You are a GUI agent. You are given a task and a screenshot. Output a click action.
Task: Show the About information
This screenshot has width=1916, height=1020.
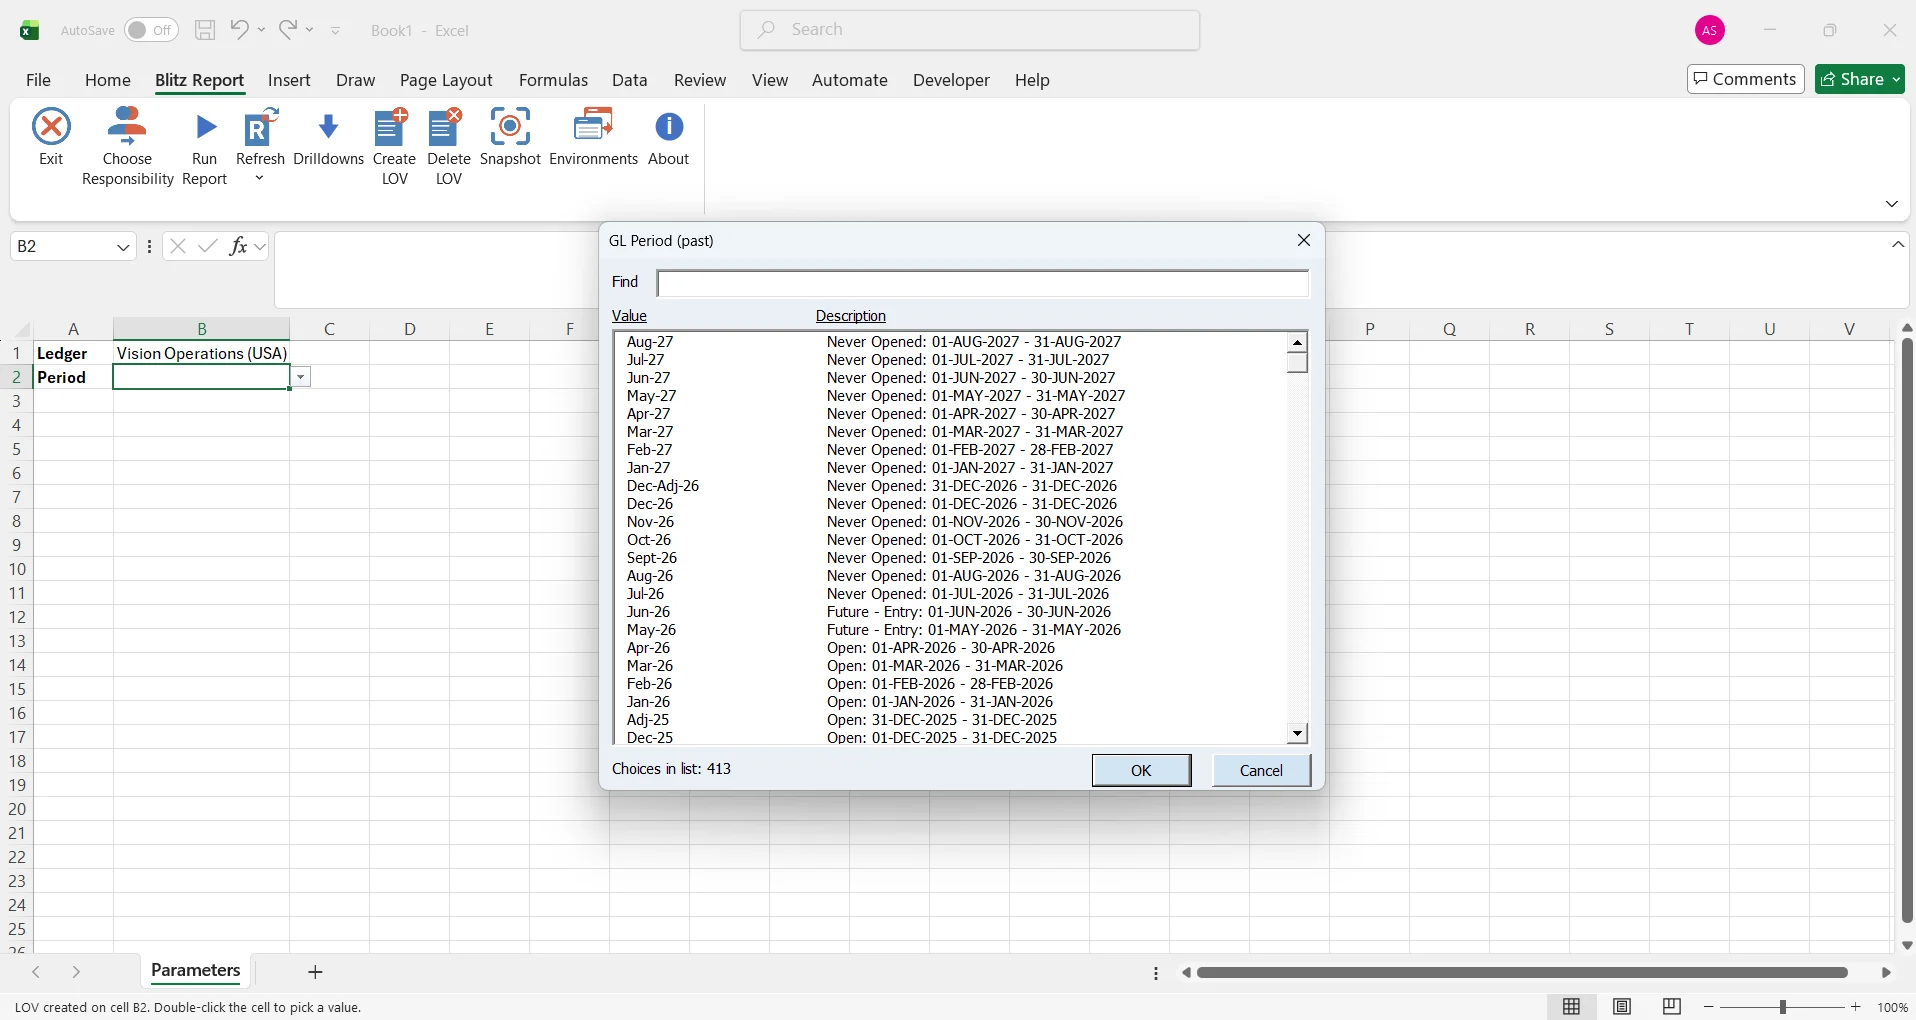[669, 138]
